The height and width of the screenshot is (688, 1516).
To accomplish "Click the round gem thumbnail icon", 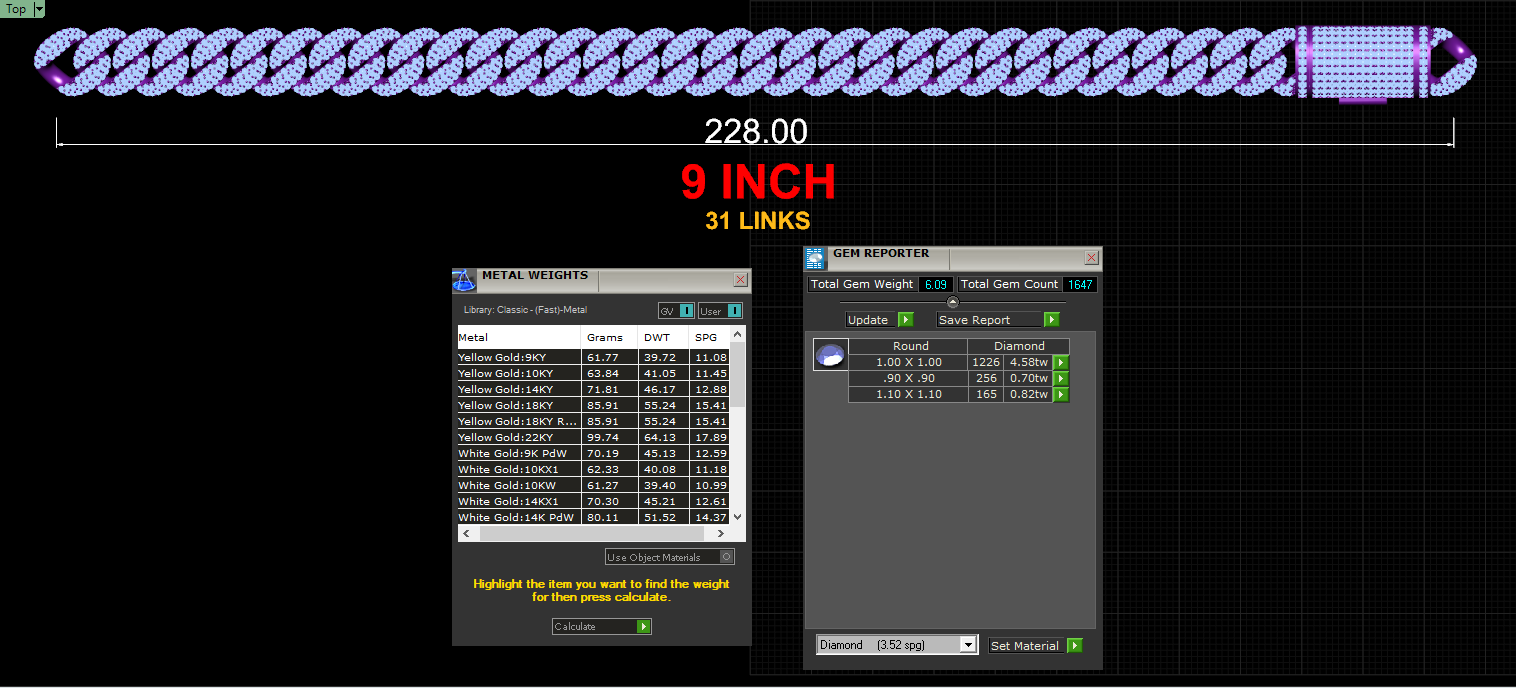I will (x=830, y=355).
